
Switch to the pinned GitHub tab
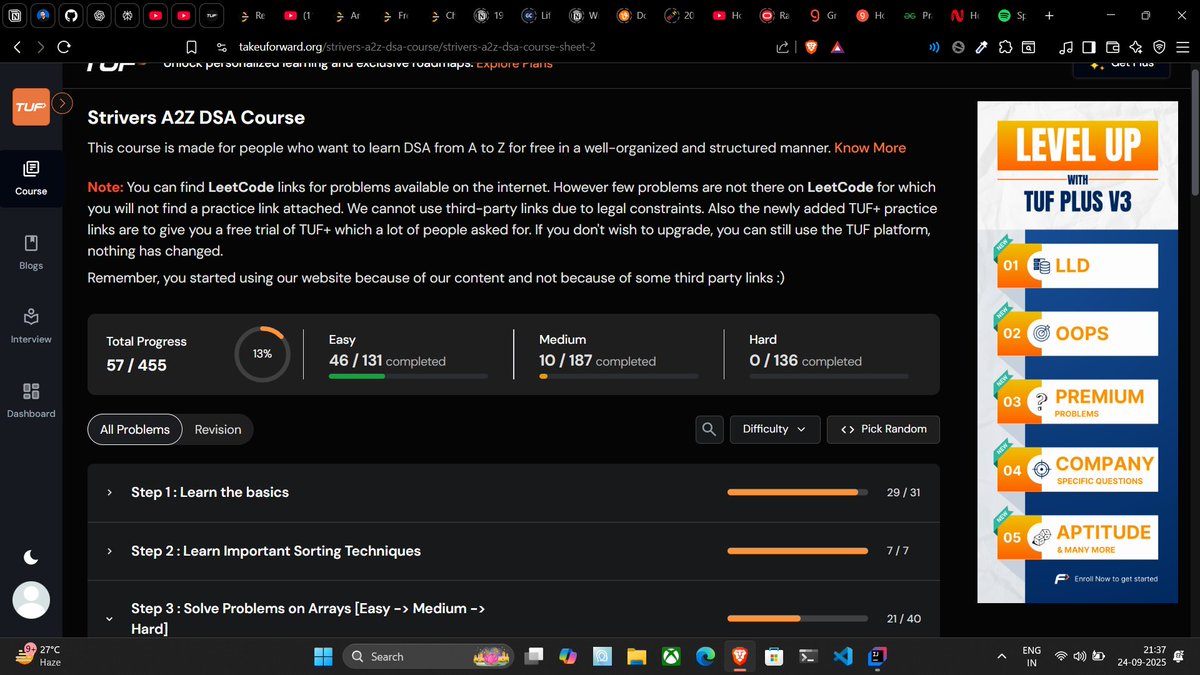(x=71, y=16)
